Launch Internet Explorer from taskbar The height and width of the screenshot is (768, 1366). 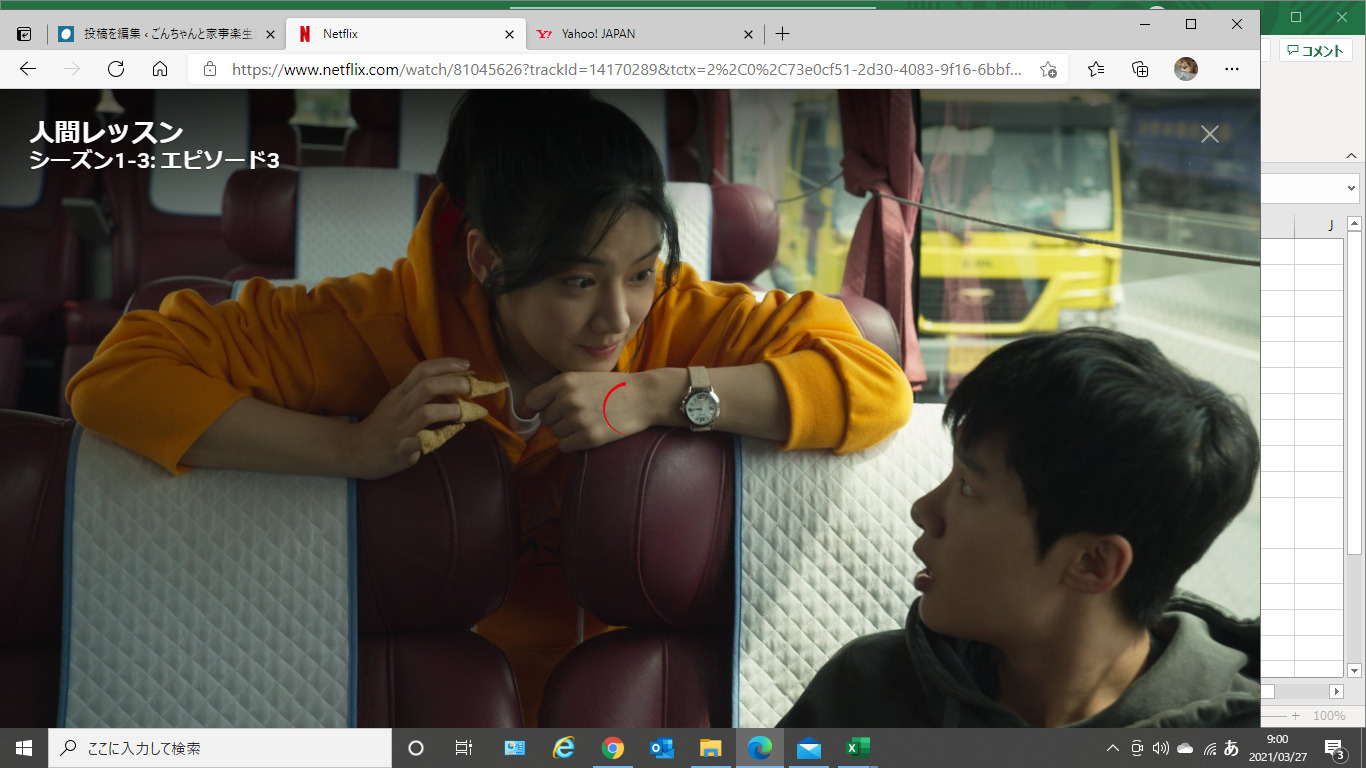(564, 748)
